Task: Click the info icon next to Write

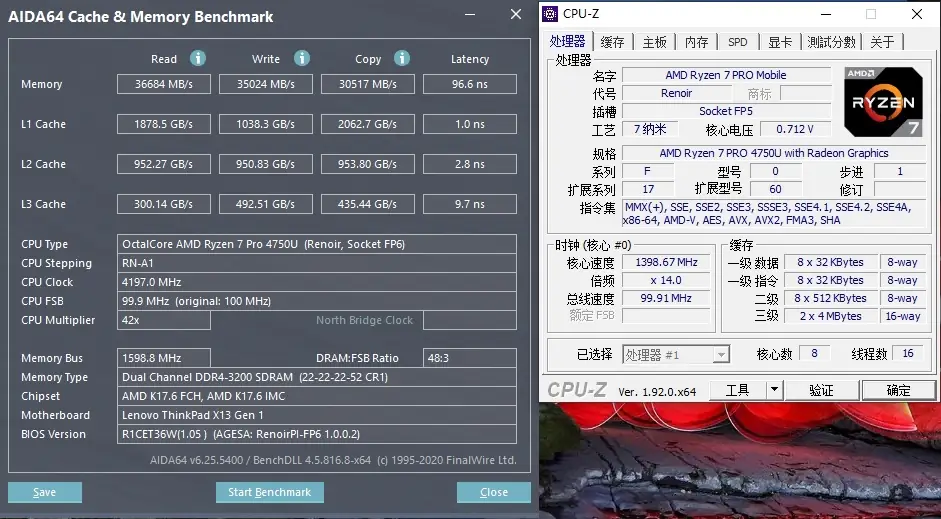Action: click(x=302, y=58)
